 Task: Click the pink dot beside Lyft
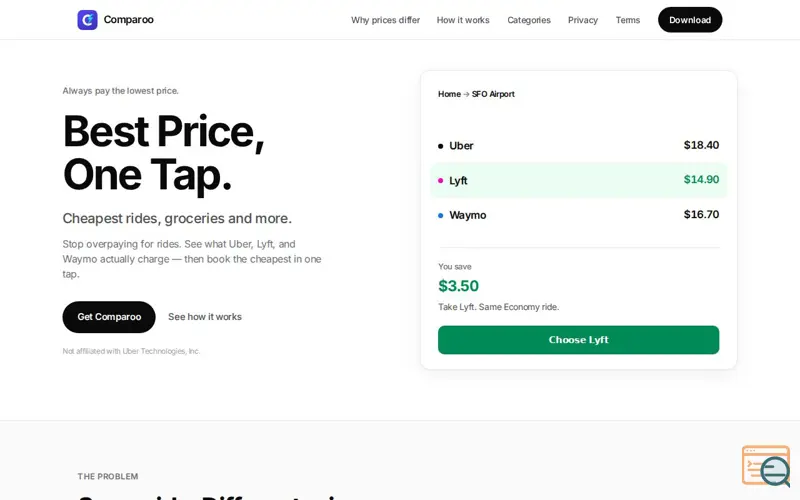click(440, 181)
